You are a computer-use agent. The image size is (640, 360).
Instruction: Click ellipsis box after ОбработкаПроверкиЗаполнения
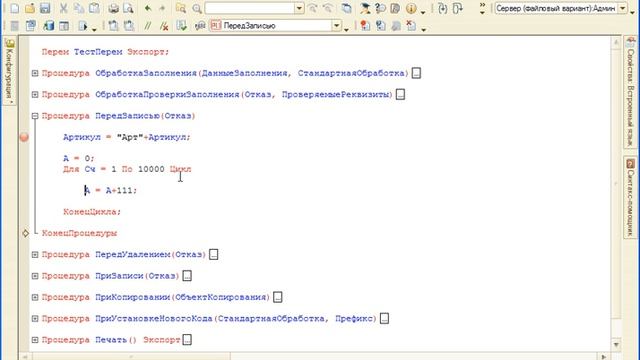click(400, 95)
